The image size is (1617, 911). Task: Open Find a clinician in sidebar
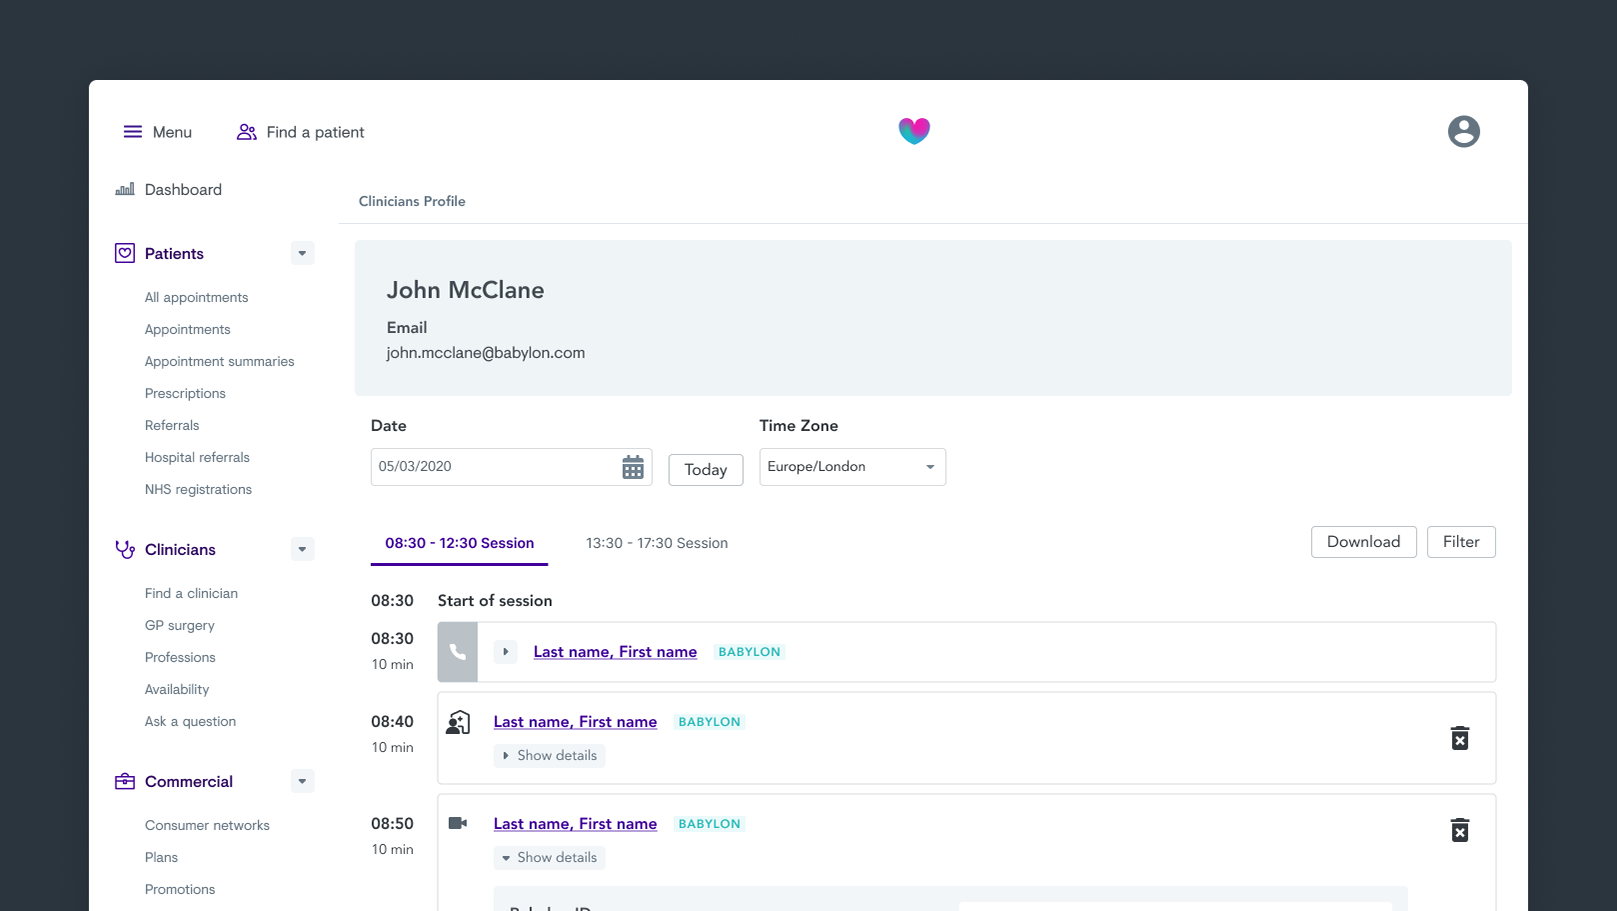pos(191,593)
